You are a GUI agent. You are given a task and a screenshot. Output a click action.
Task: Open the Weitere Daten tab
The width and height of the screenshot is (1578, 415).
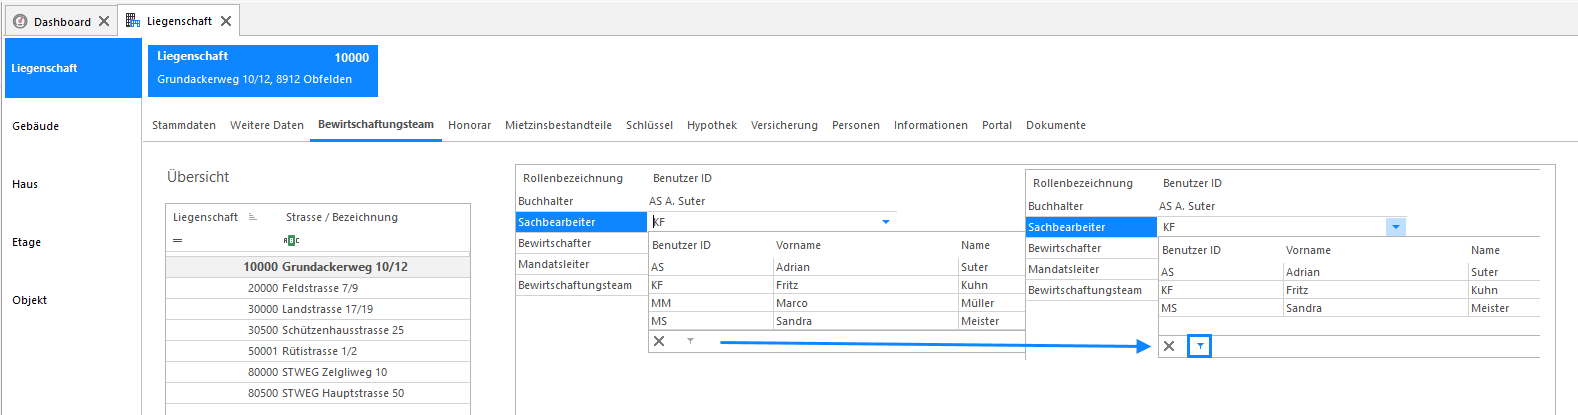pyautogui.click(x=267, y=125)
